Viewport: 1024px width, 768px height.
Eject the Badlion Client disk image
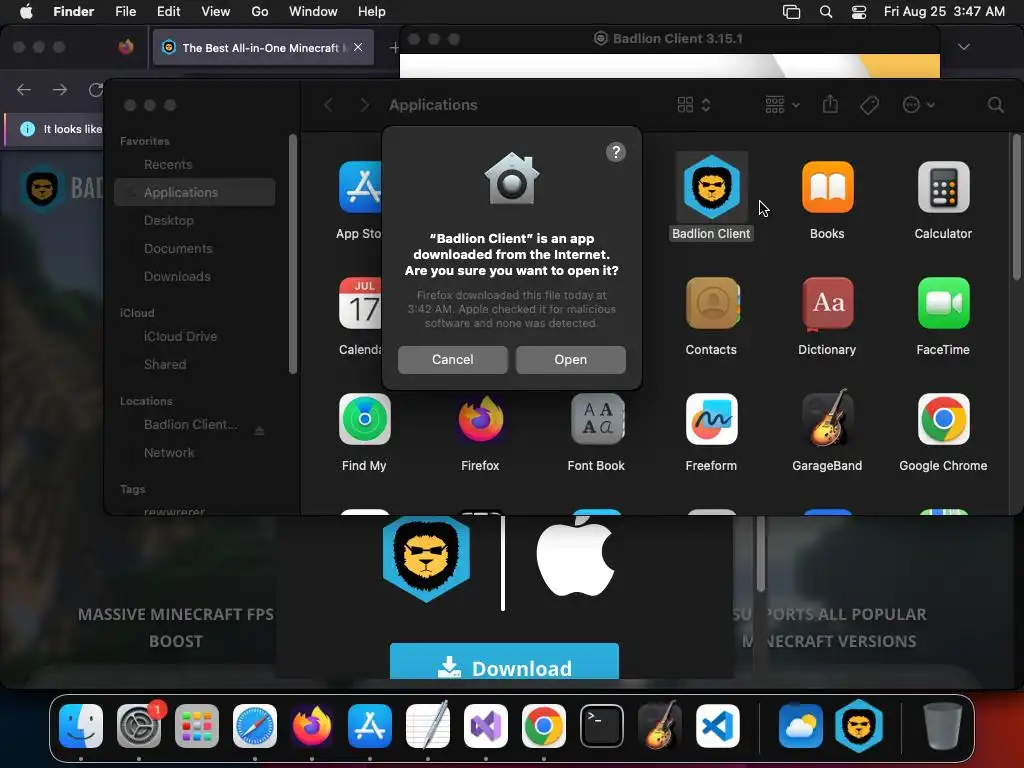point(259,430)
